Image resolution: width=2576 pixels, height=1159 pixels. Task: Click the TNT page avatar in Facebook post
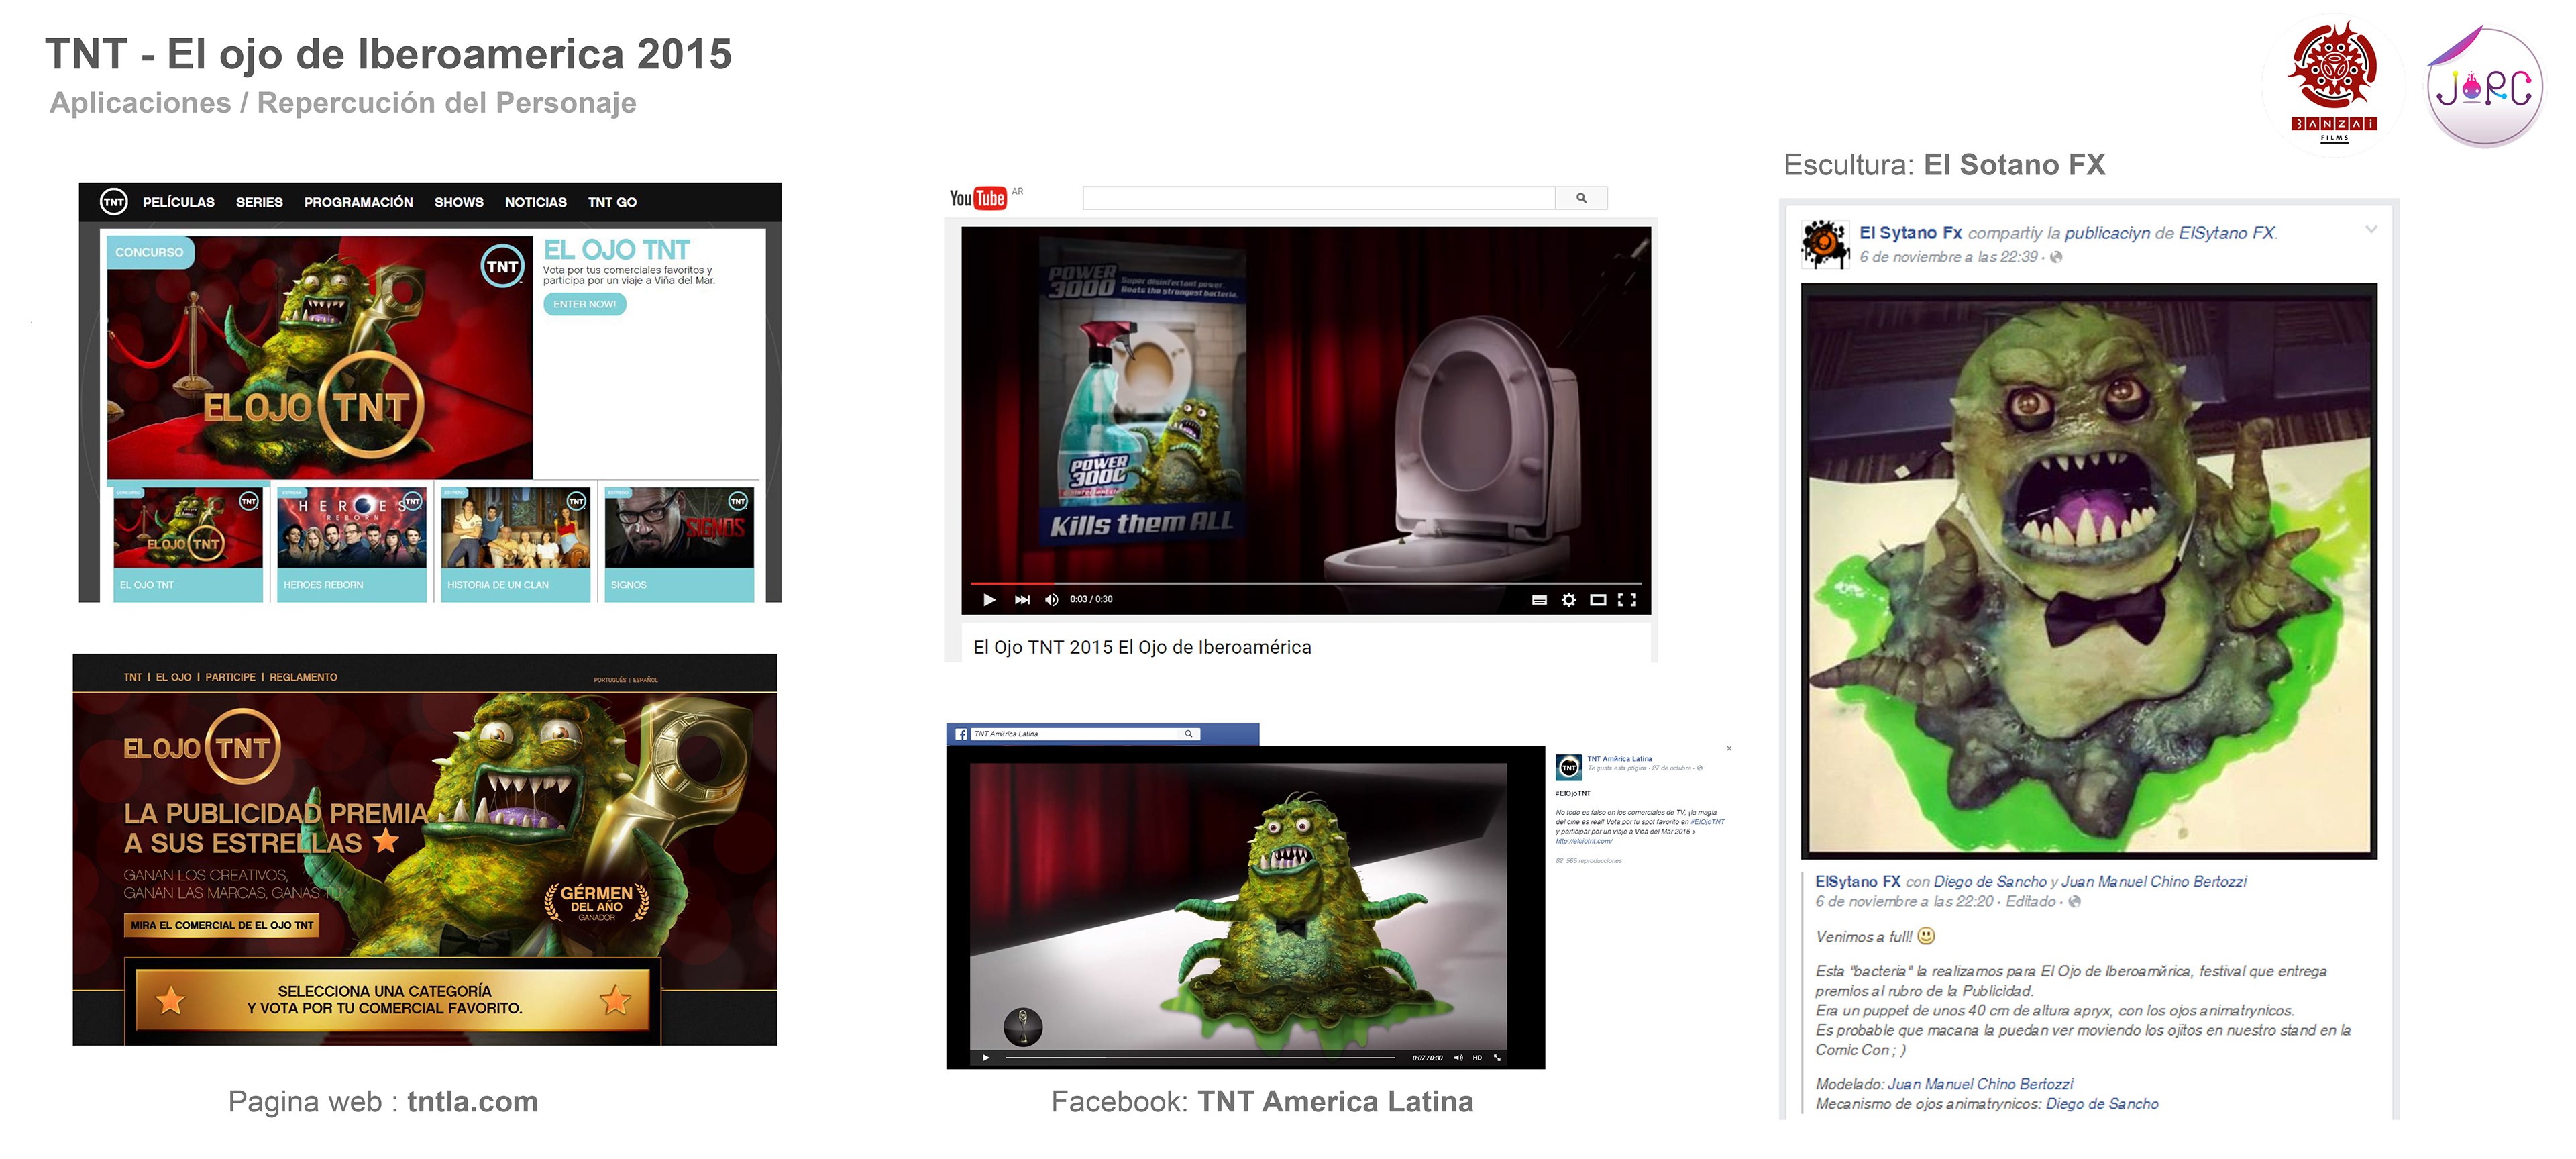click(x=1568, y=767)
